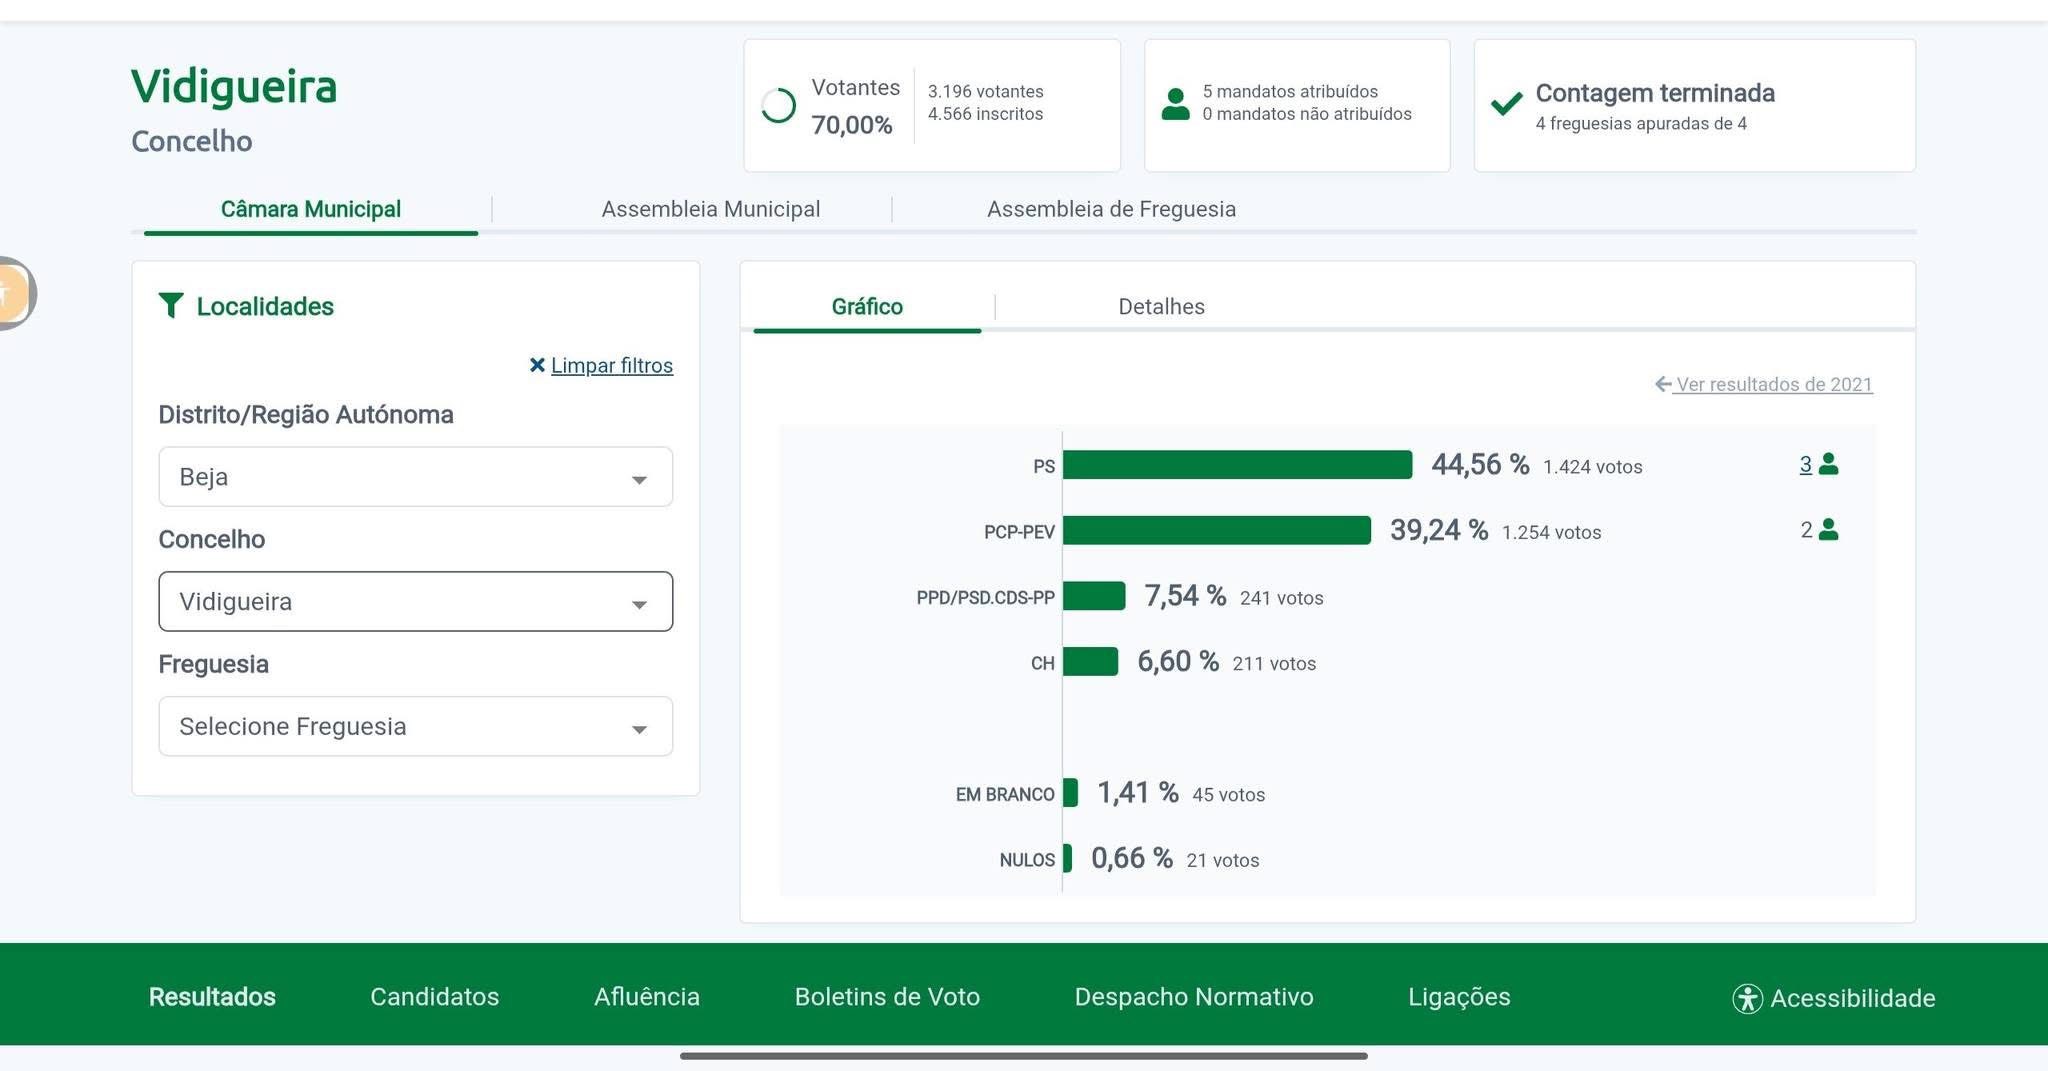Click the X icon next to Limpar filtros
The image size is (2048, 1071).
click(x=537, y=365)
